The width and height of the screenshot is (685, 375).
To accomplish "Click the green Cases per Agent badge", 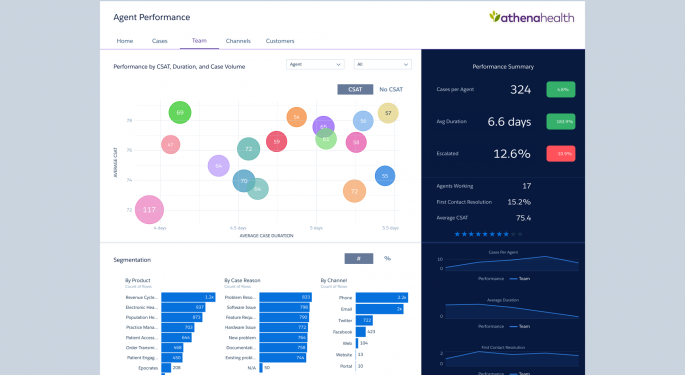I will click(561, 90).
